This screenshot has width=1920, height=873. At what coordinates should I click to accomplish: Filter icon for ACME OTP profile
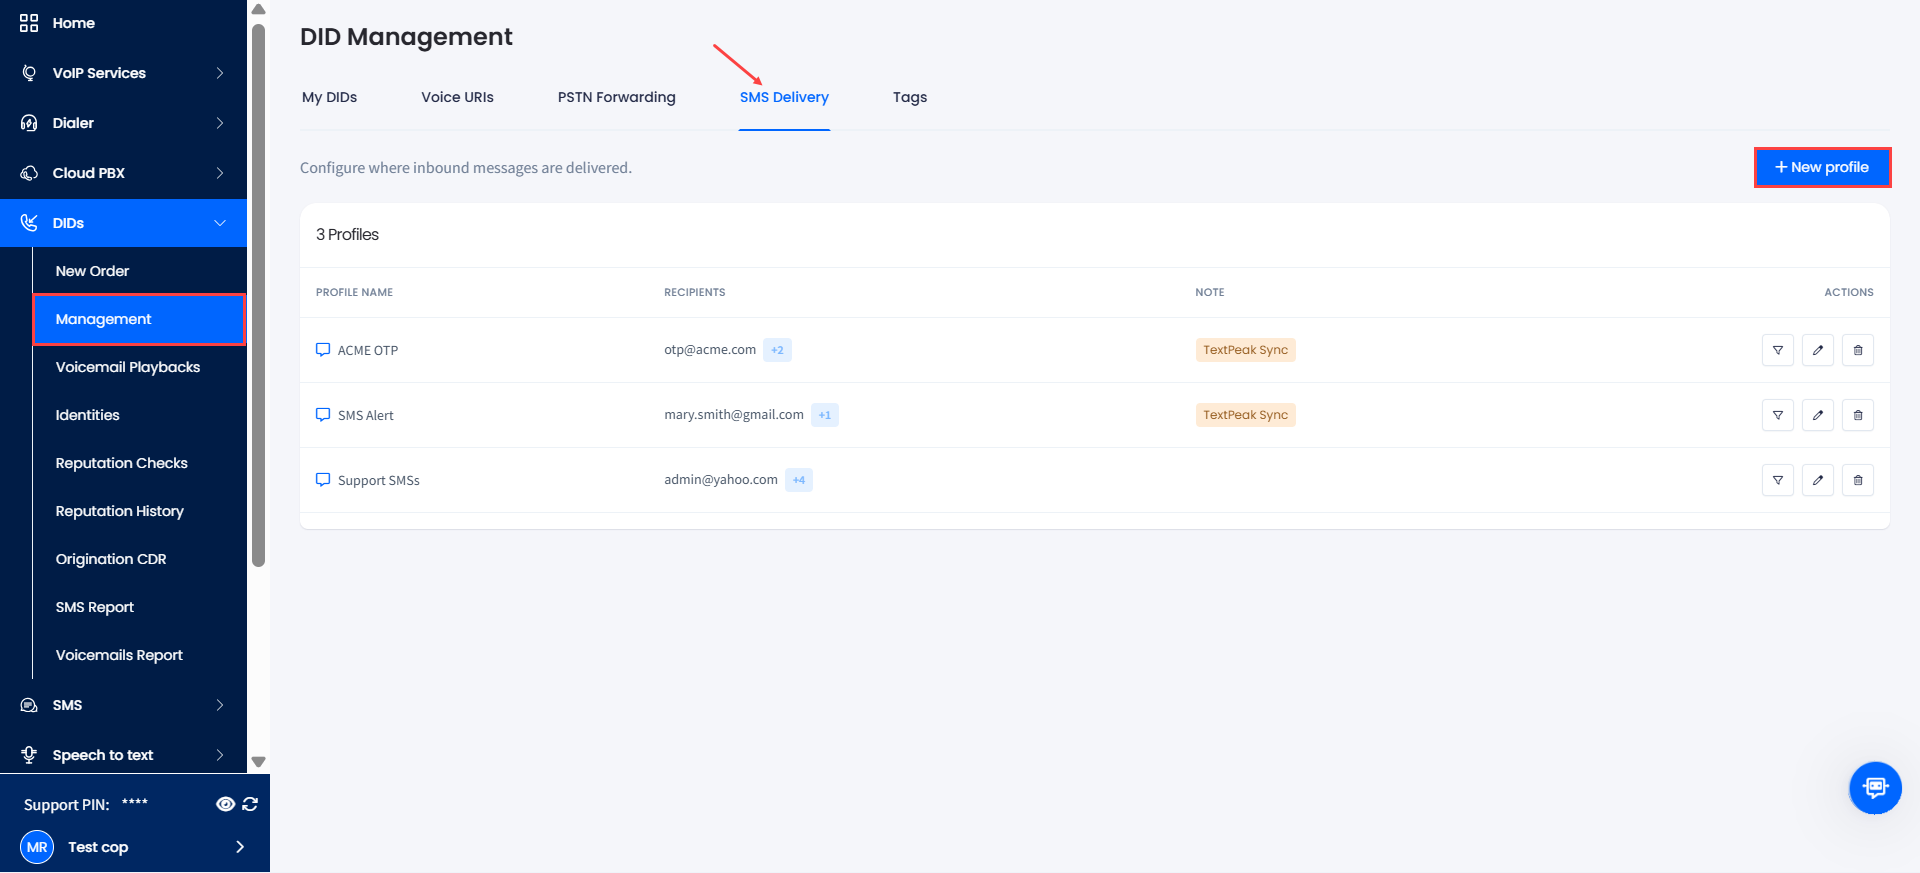click(x=1778, y=350)
